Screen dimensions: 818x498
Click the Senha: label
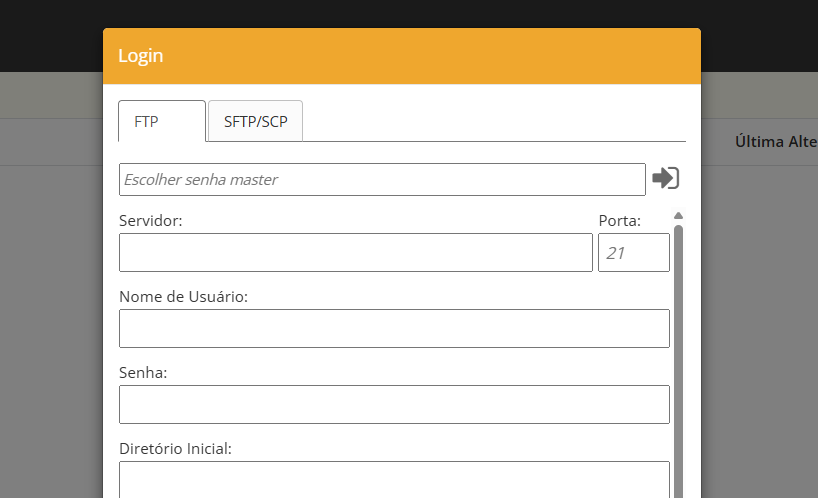click(143, 373)
